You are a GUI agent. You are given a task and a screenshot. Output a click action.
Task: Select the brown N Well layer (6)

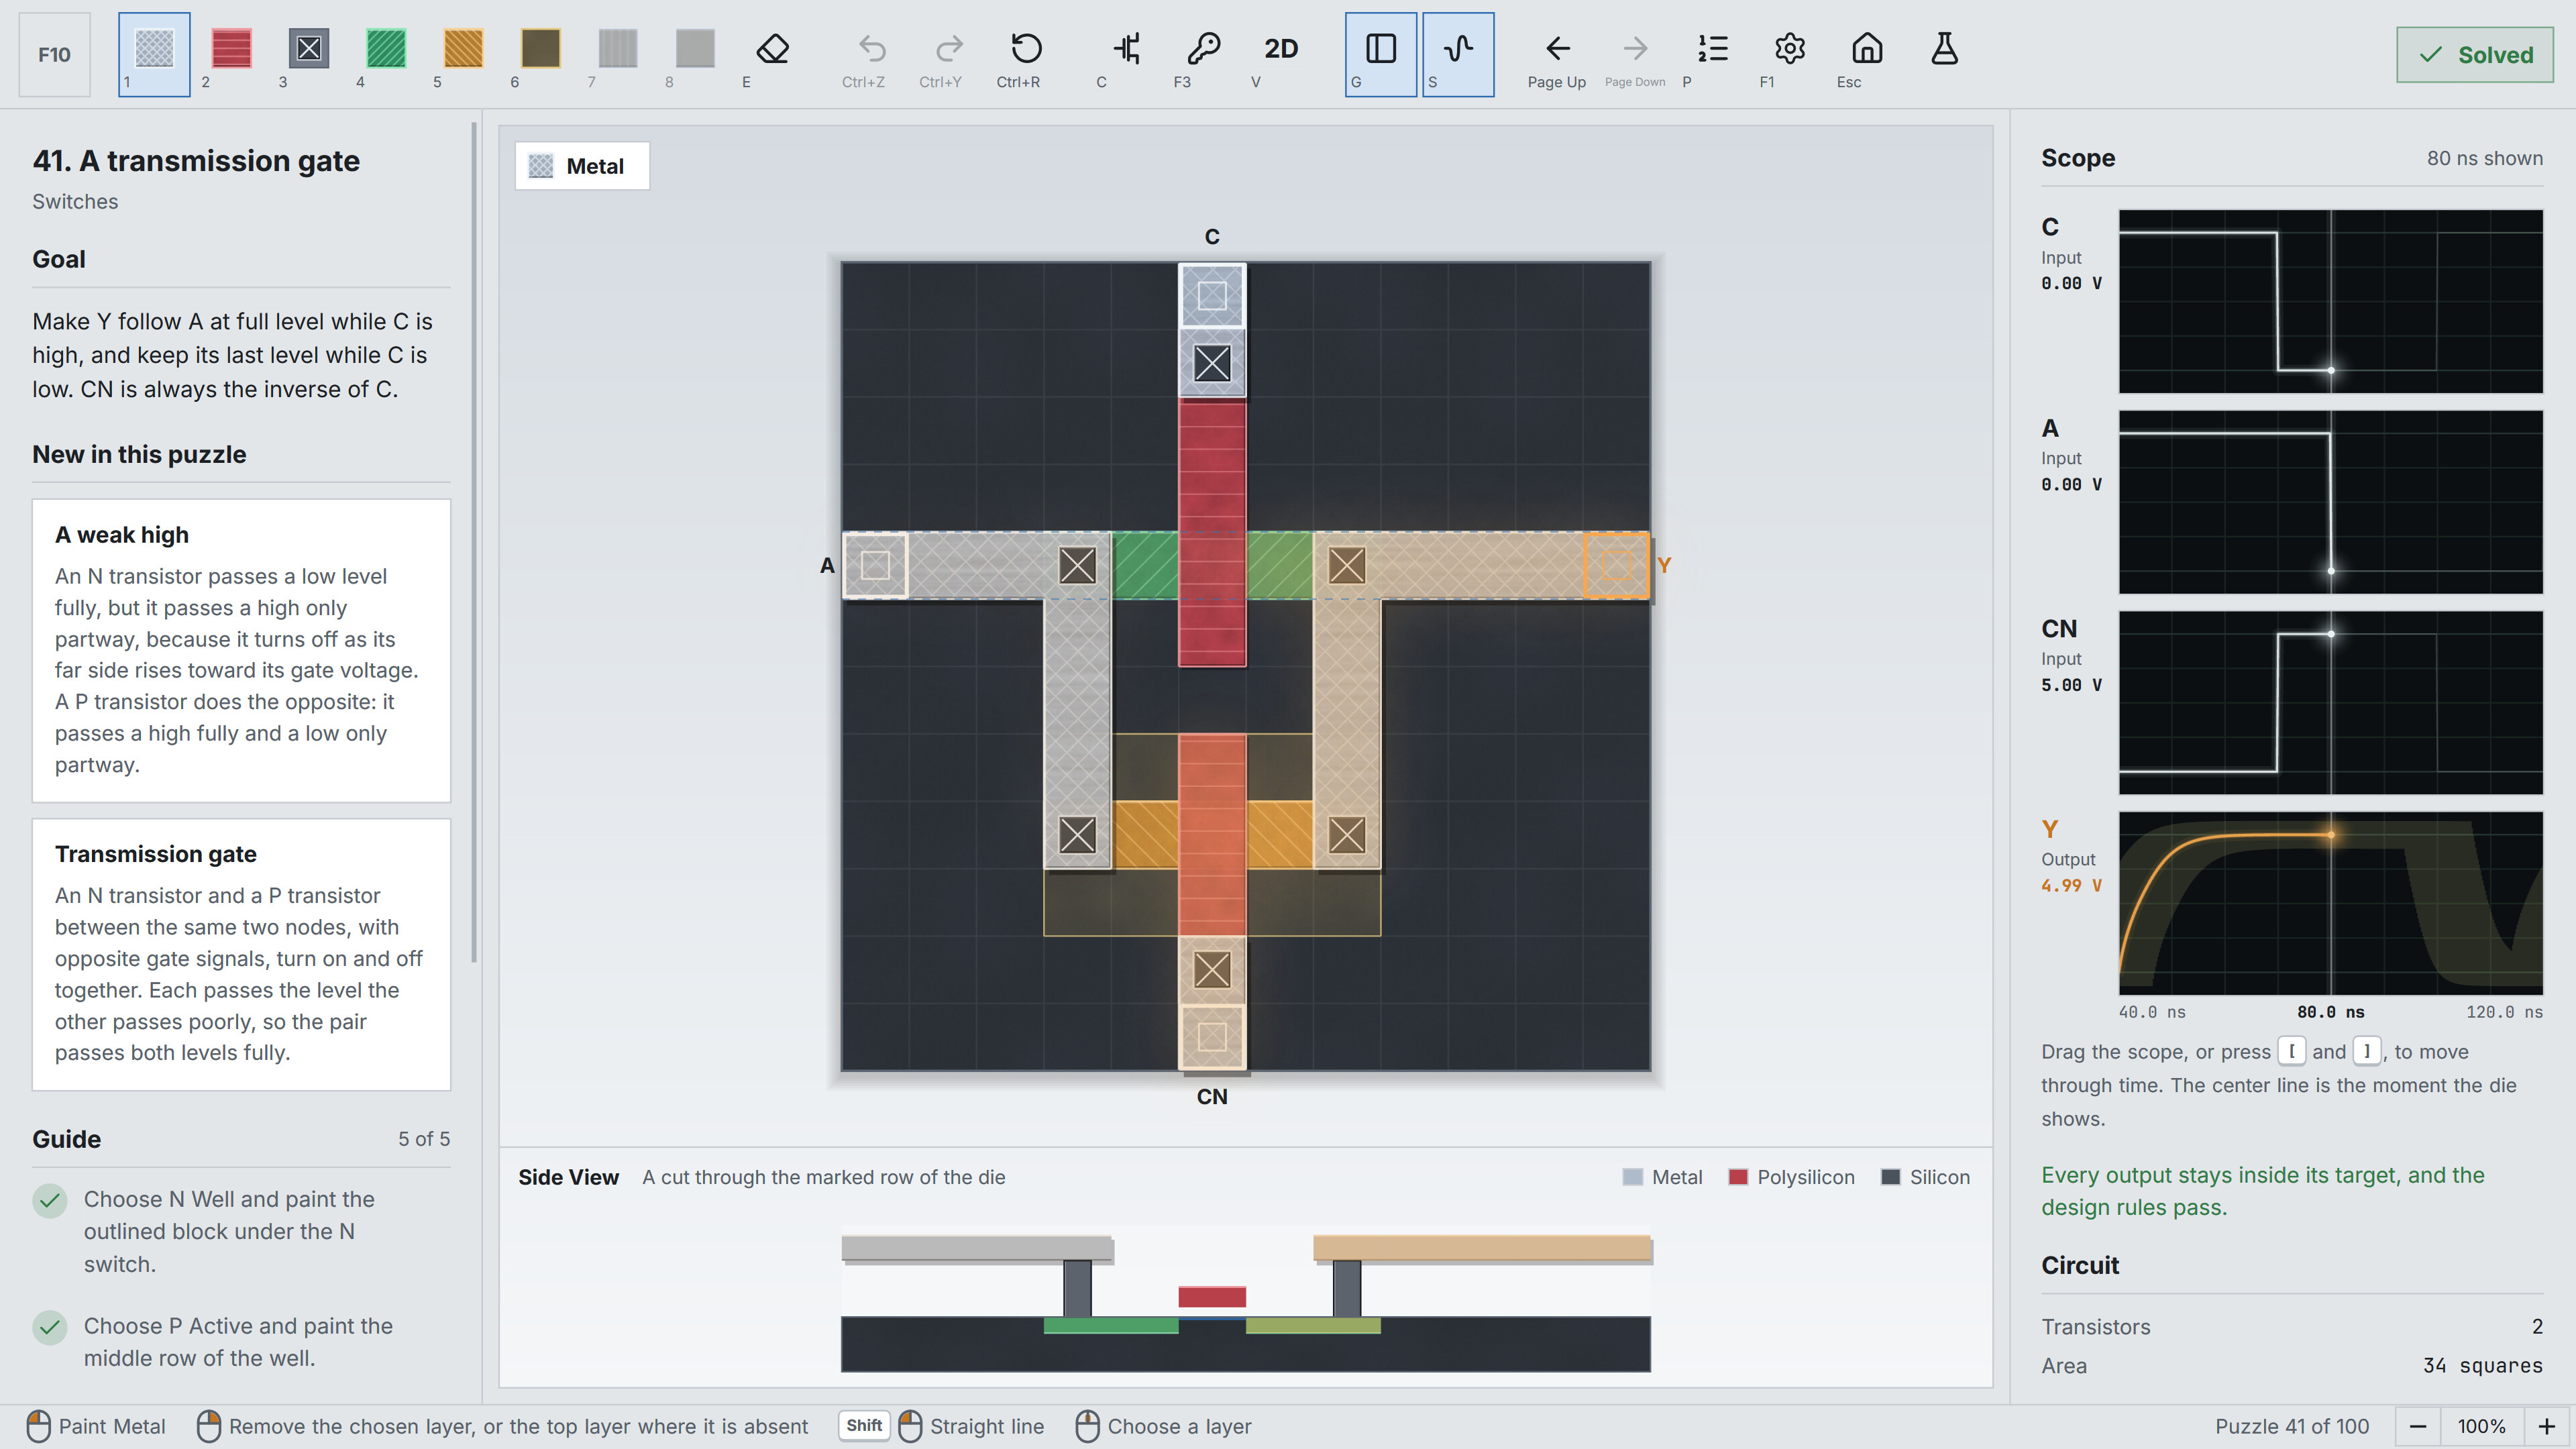(540, 54)
